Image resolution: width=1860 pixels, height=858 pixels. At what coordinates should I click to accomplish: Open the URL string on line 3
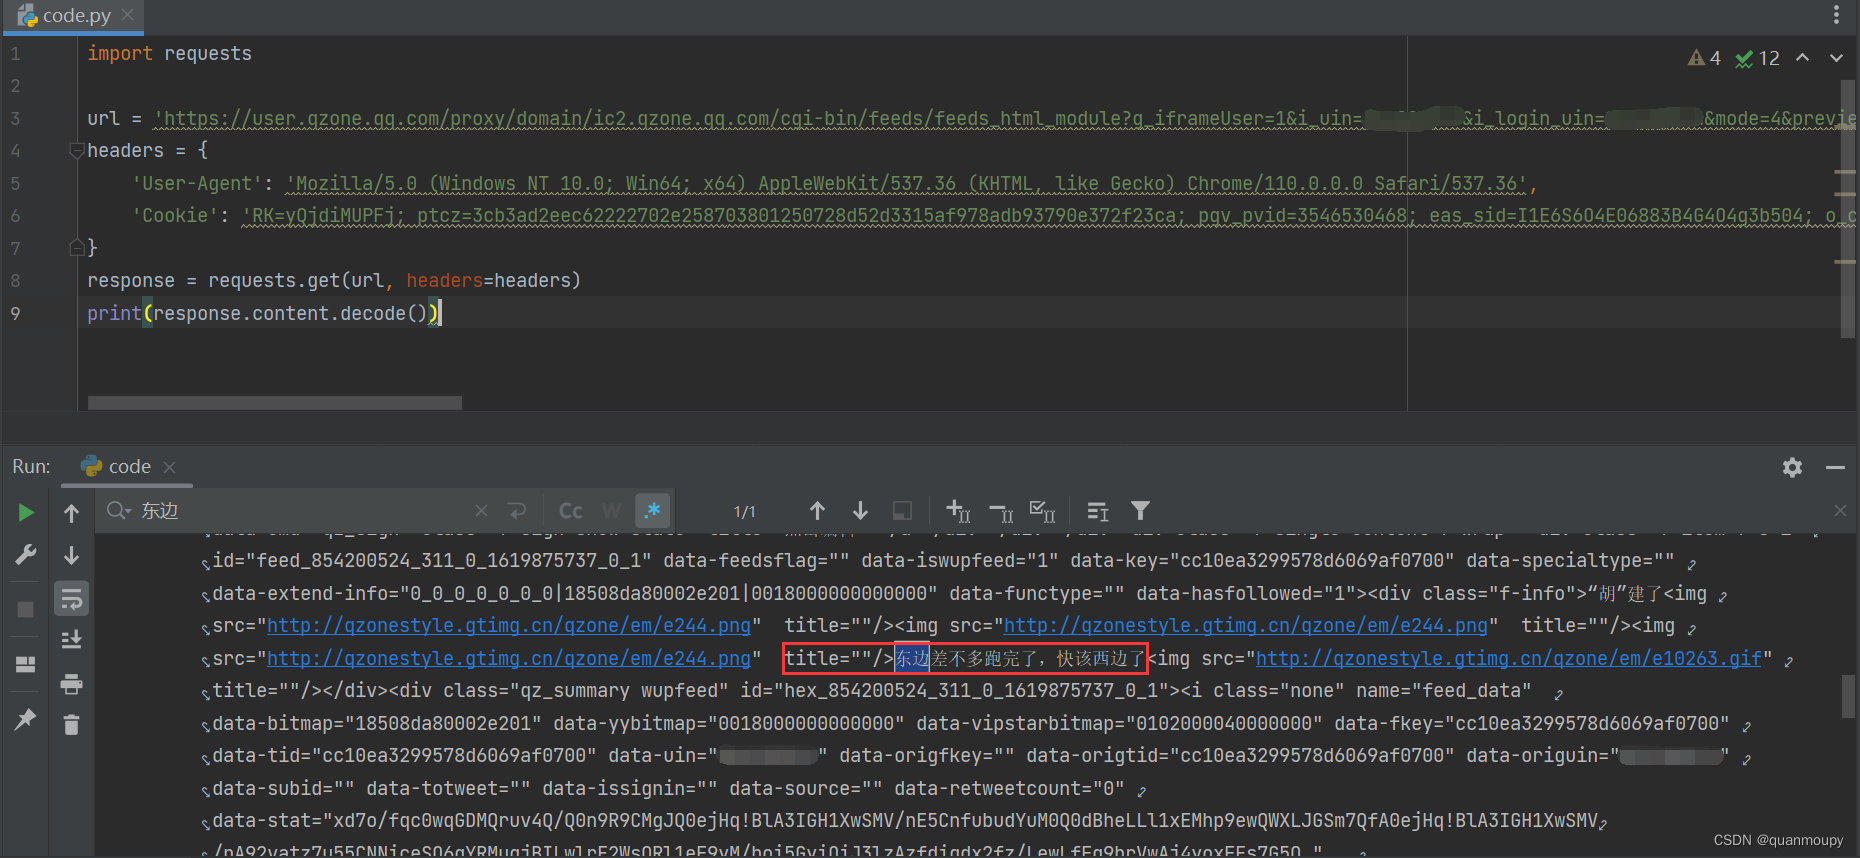coord(1004,119)
